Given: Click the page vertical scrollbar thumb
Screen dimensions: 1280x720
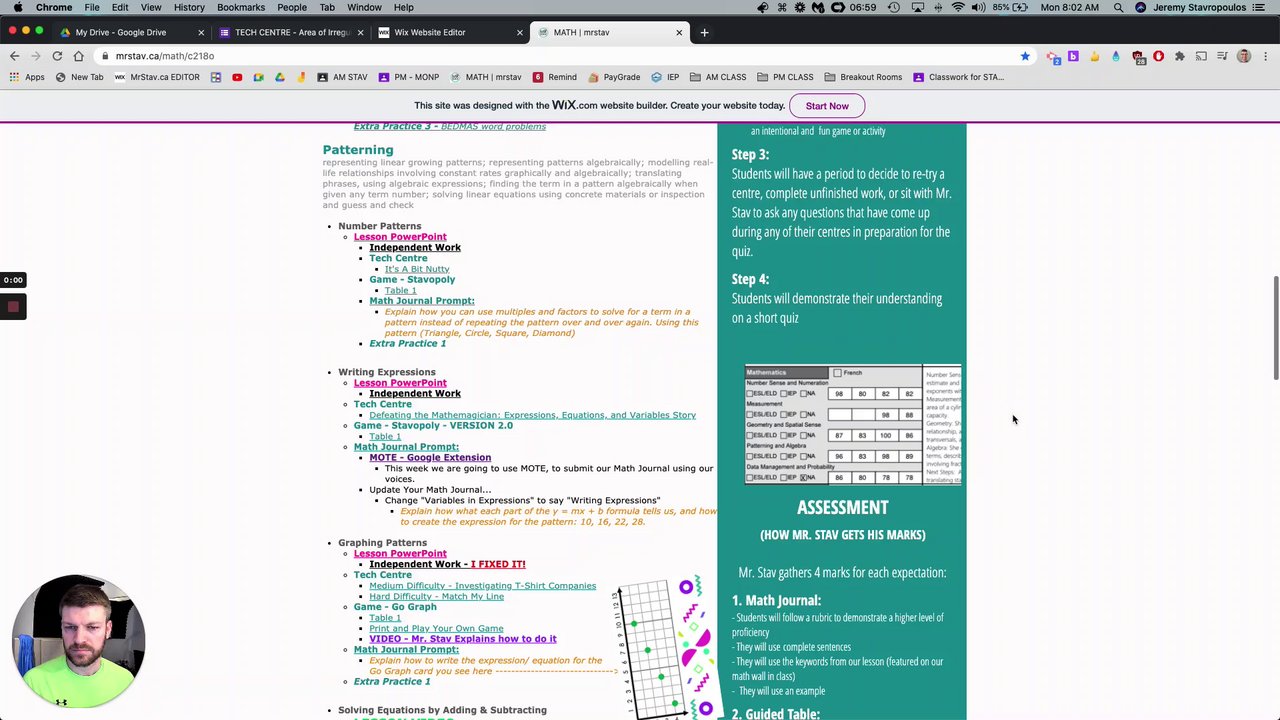Looking at the screenshot, I should click(x=1275, y=327).
